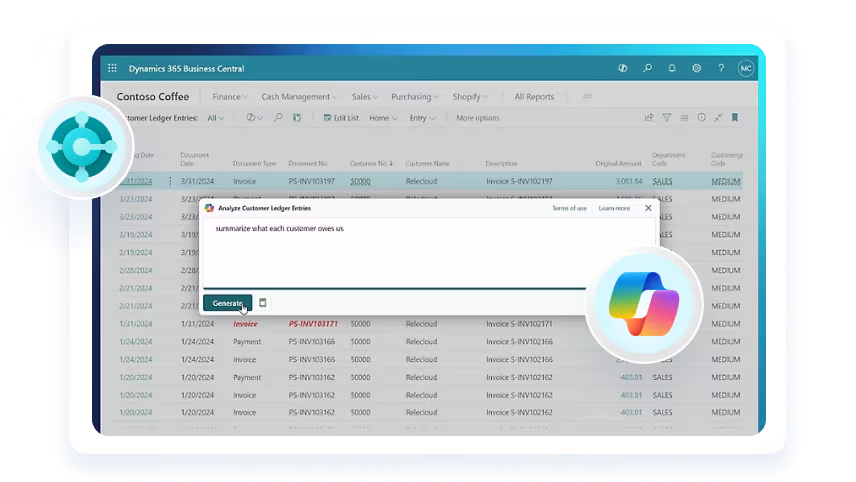
Task: Click the Generate button
Action: (227, 303)
